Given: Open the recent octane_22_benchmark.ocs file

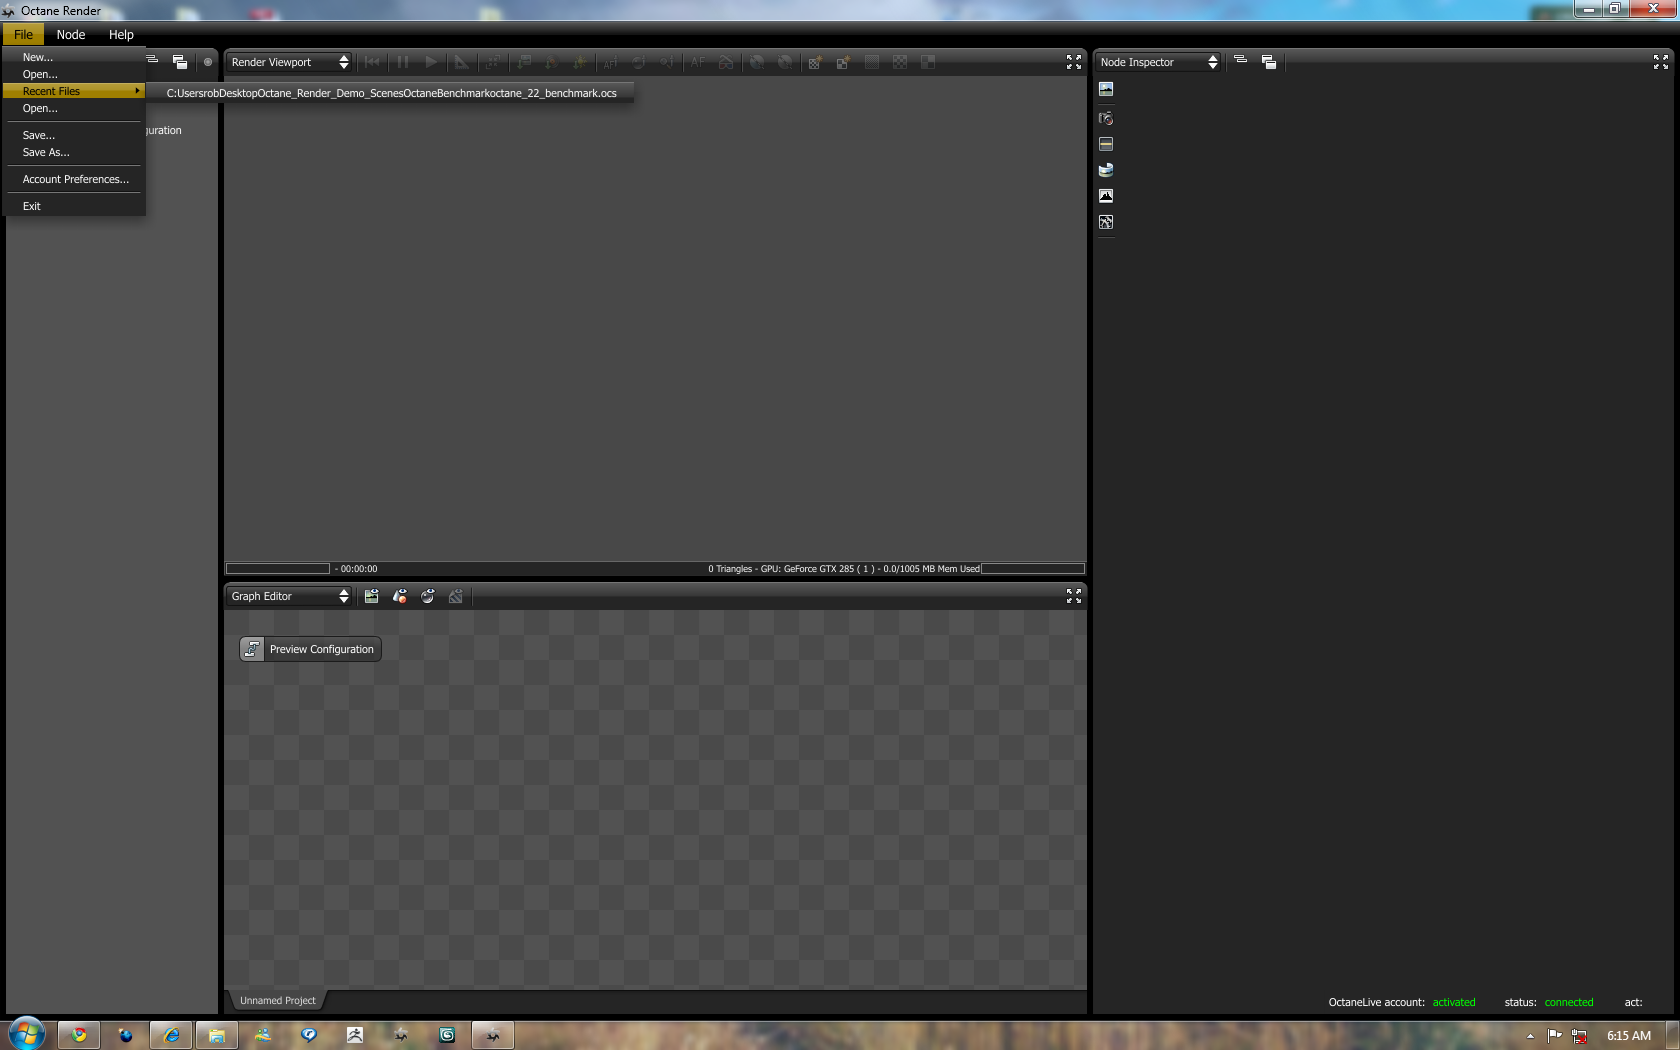Looking at the screenshot, I should 391,93.
